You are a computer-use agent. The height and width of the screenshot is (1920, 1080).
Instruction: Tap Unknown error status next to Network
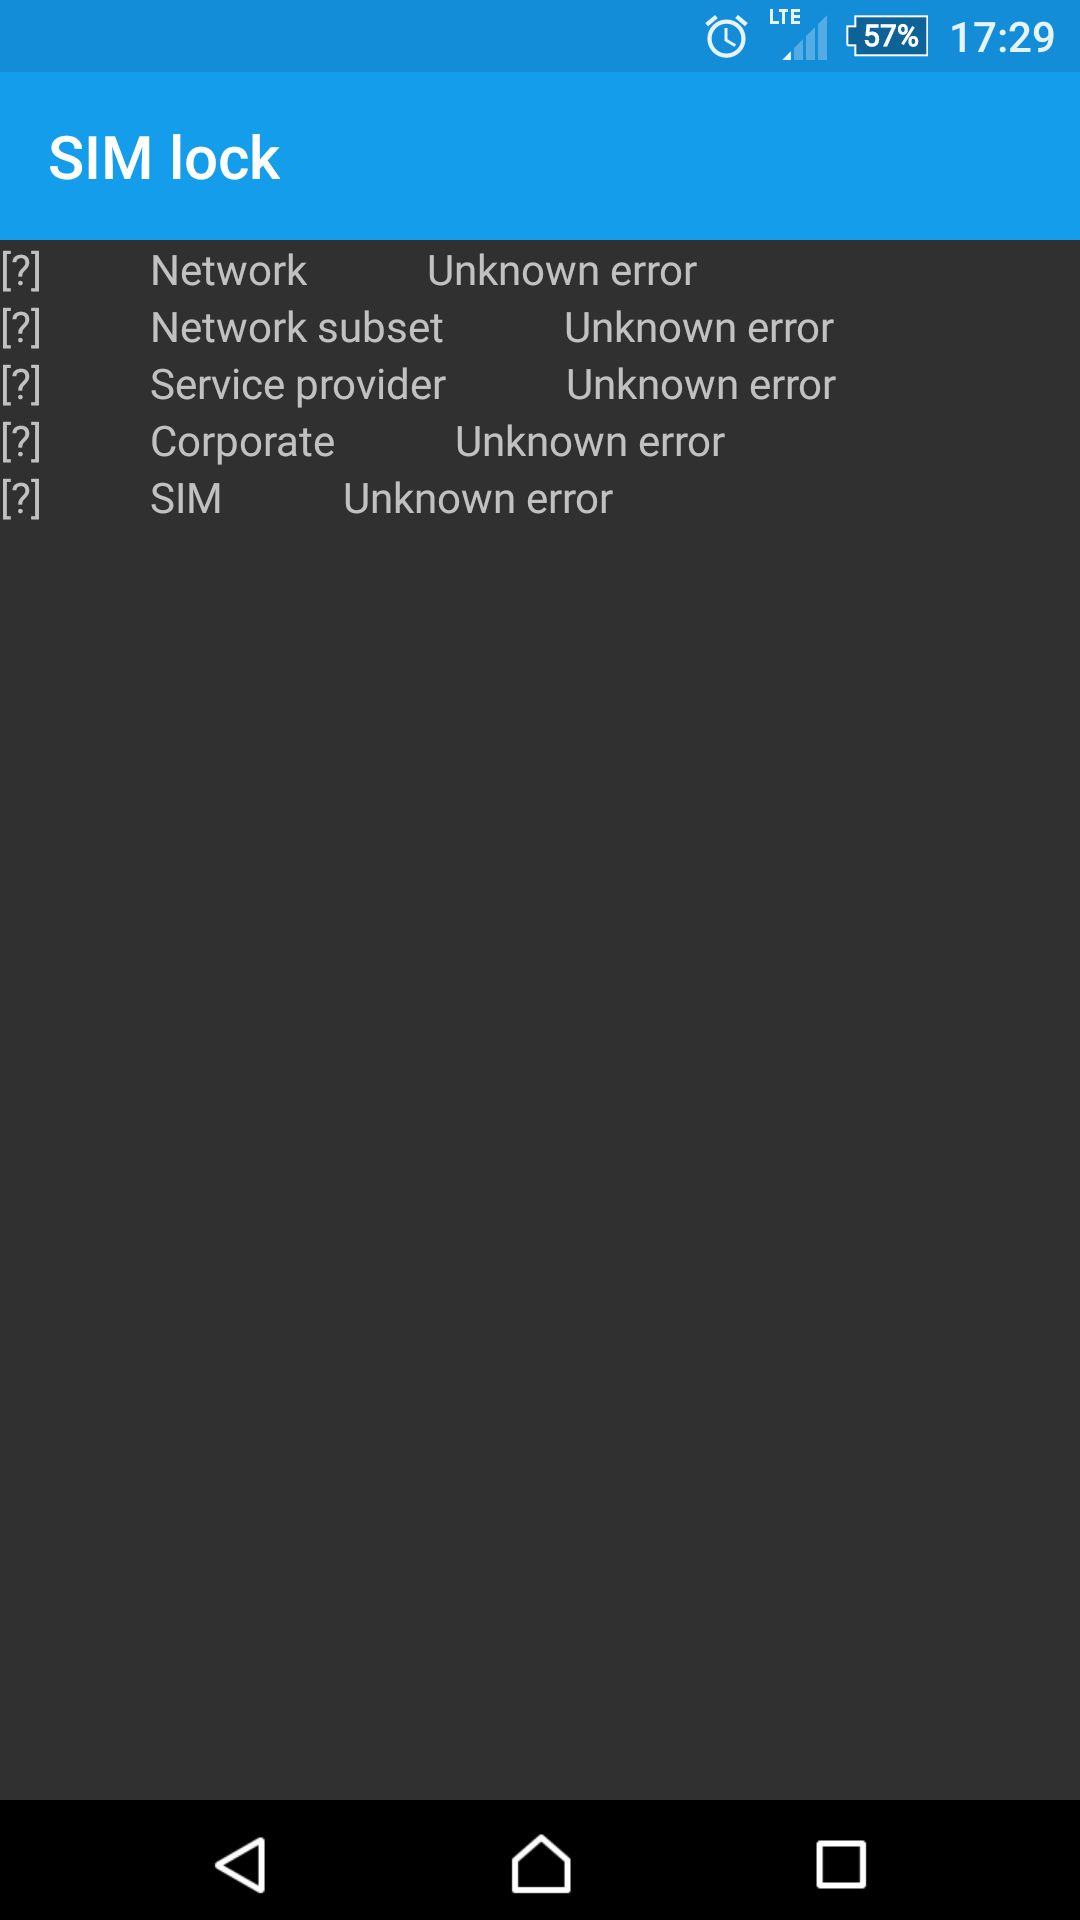point(562,271)
